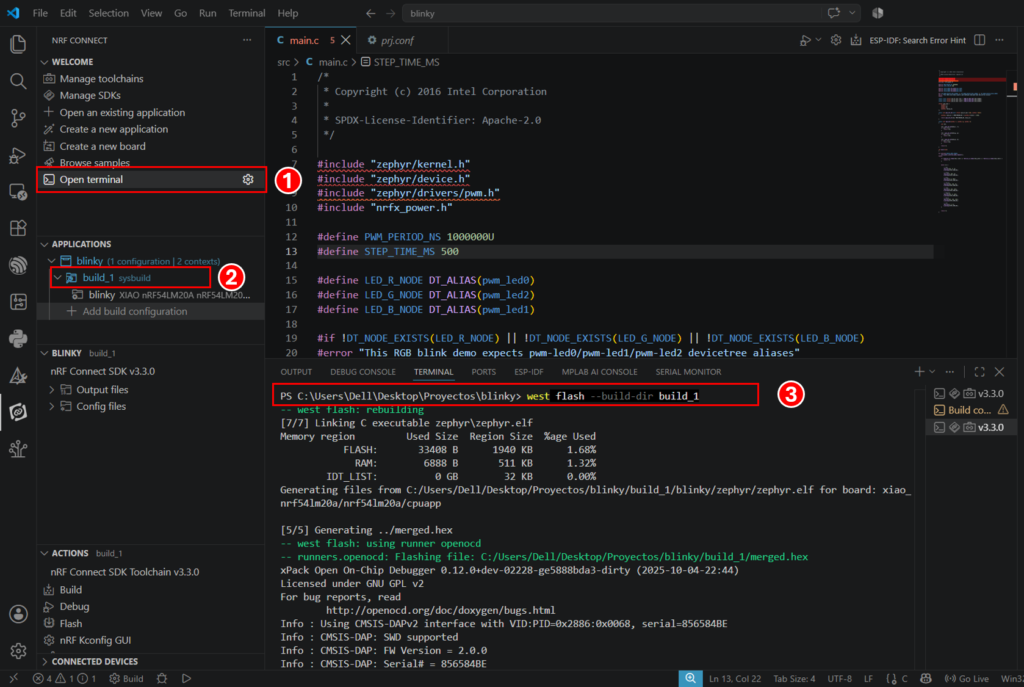Open the Python icon in activity bar
The height and width of the screenshot is (687, 1024).
[18, 338]
